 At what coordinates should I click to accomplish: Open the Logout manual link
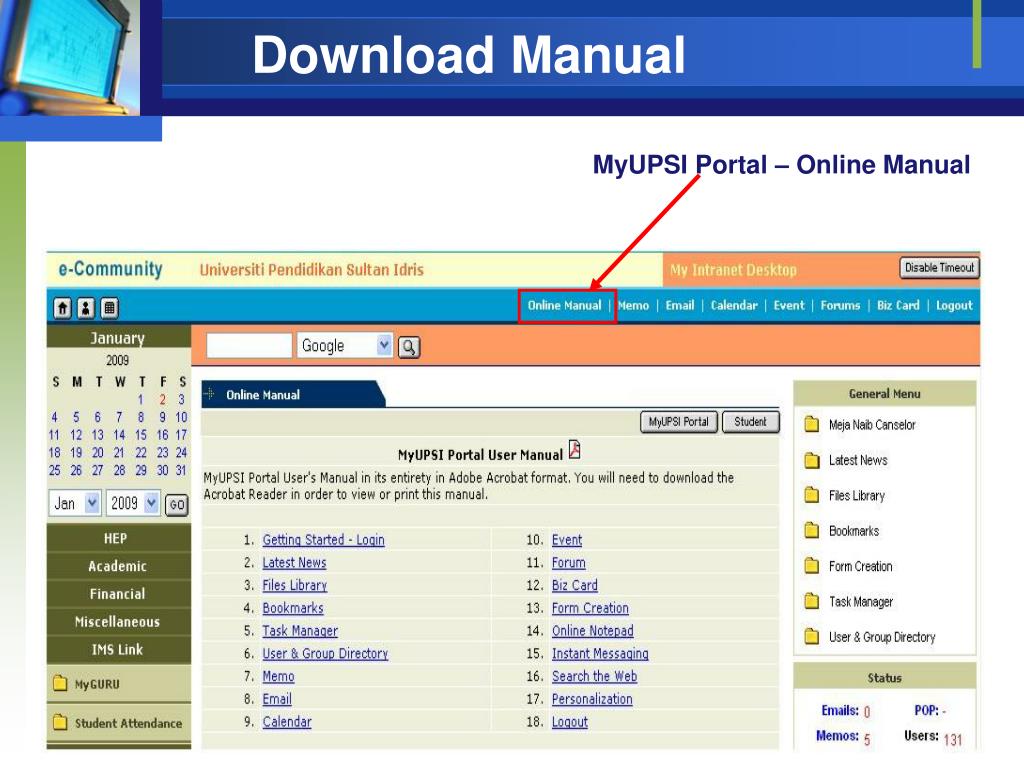pyautogui.click(x=569, y=722)
